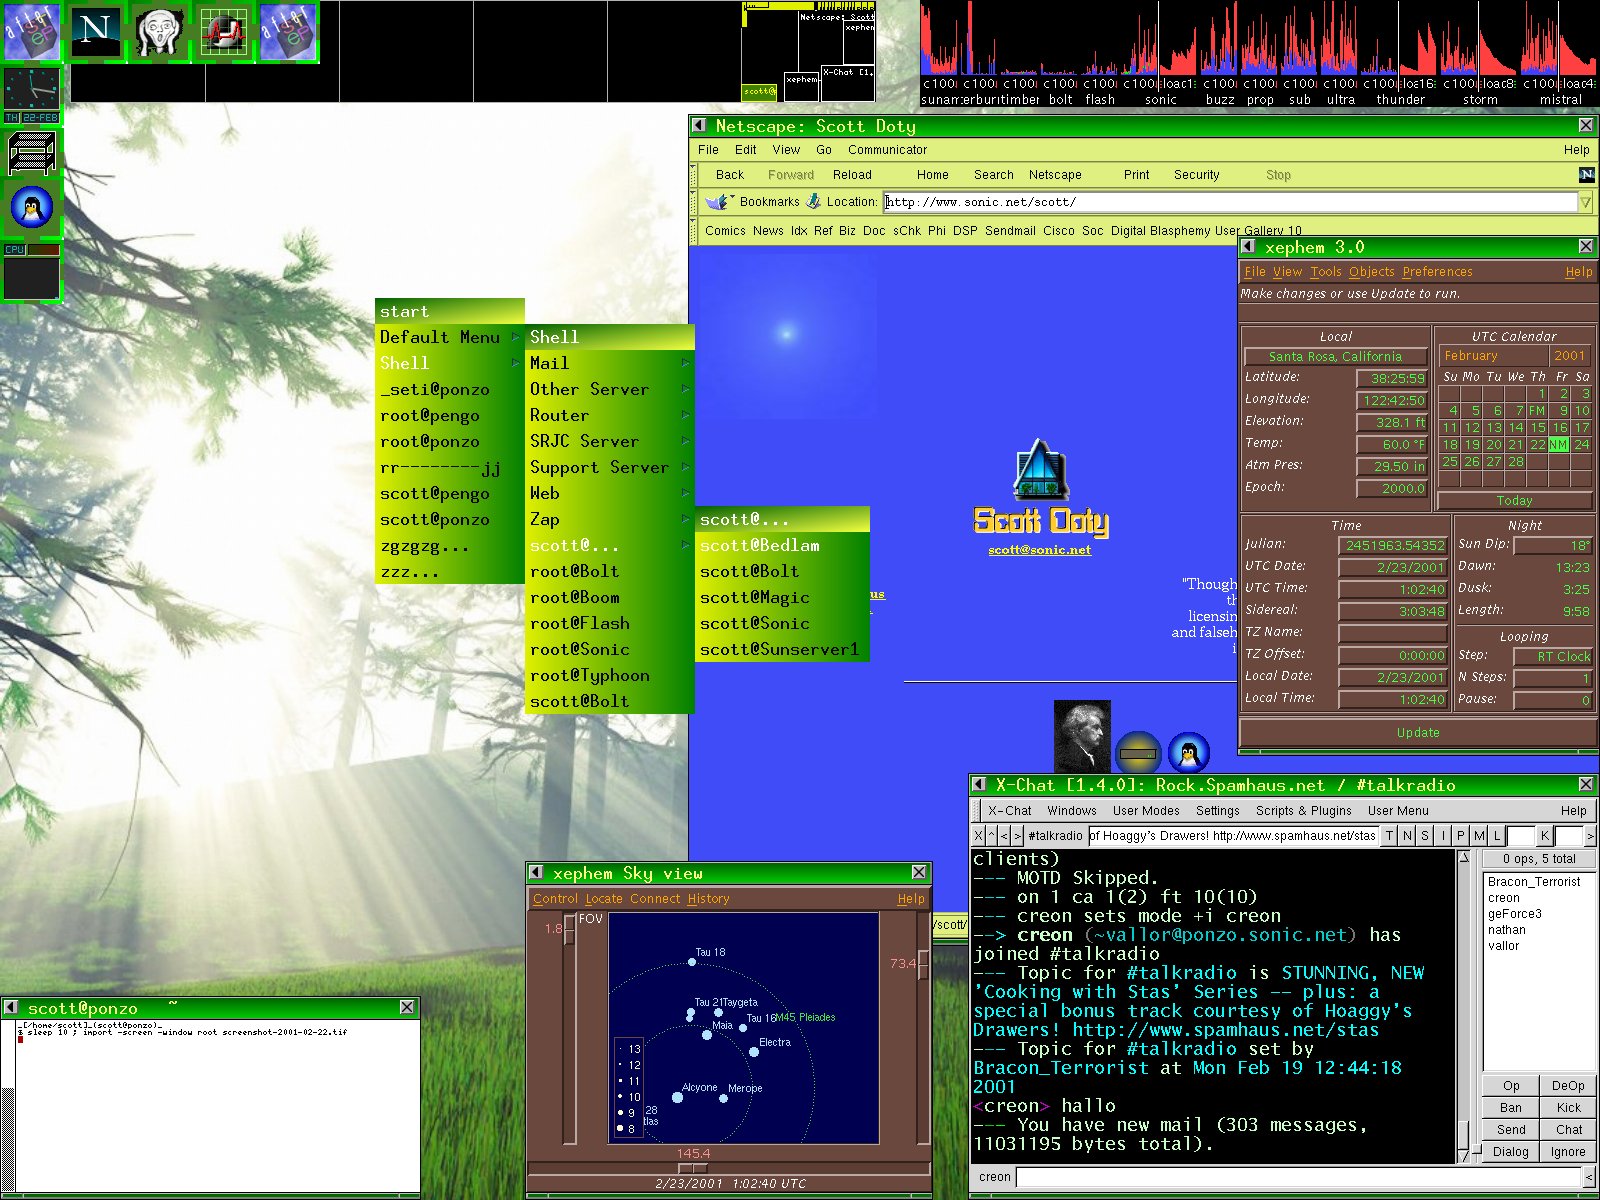Expand the 'Other Server' submenu entry
The height and width of the screenshot is (1200, 1600).
pos(609,389)
